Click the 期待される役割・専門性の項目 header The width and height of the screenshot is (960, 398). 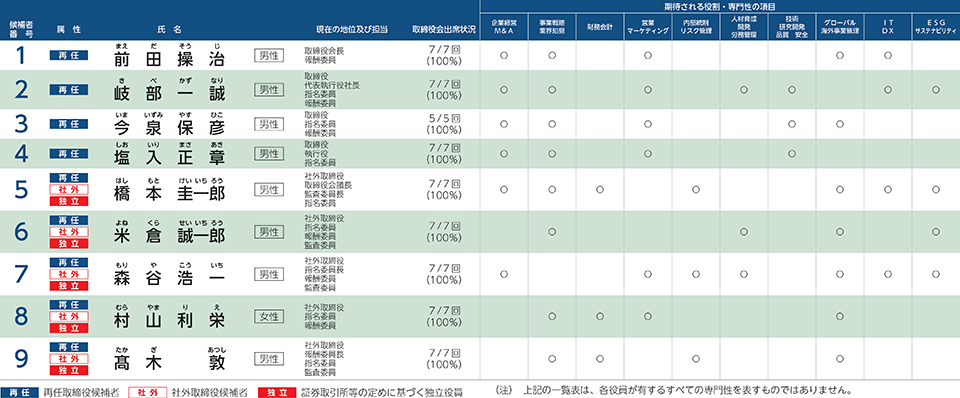[719, 6]
